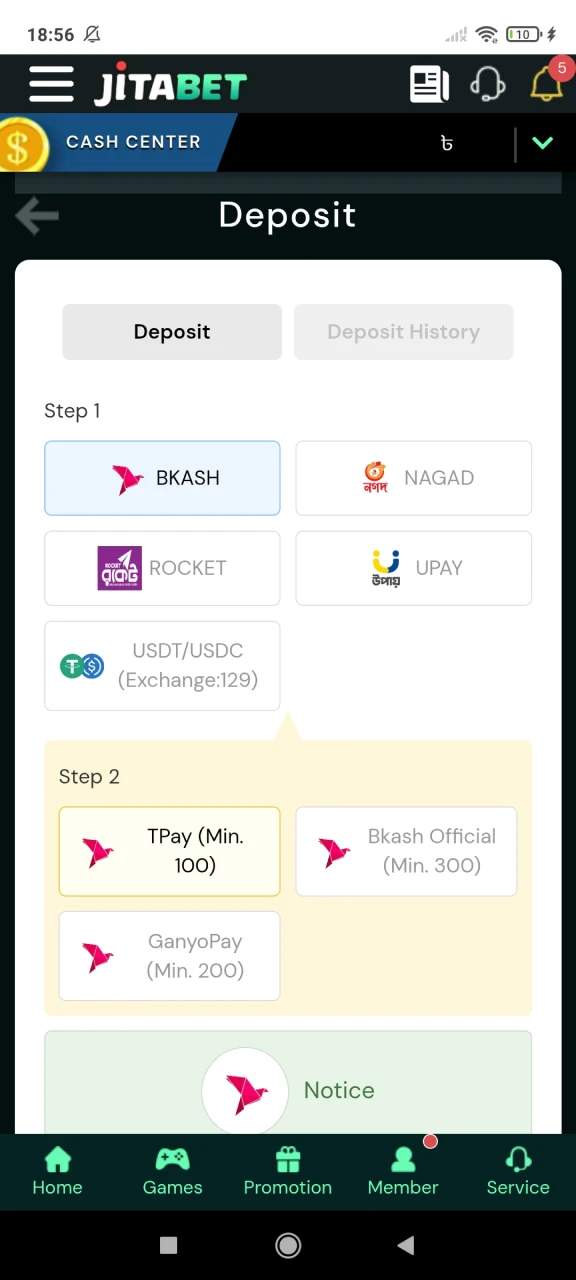This screenshot has width=576, height=1280.
Task: Select NAGAD payment method
Action: 413,478
